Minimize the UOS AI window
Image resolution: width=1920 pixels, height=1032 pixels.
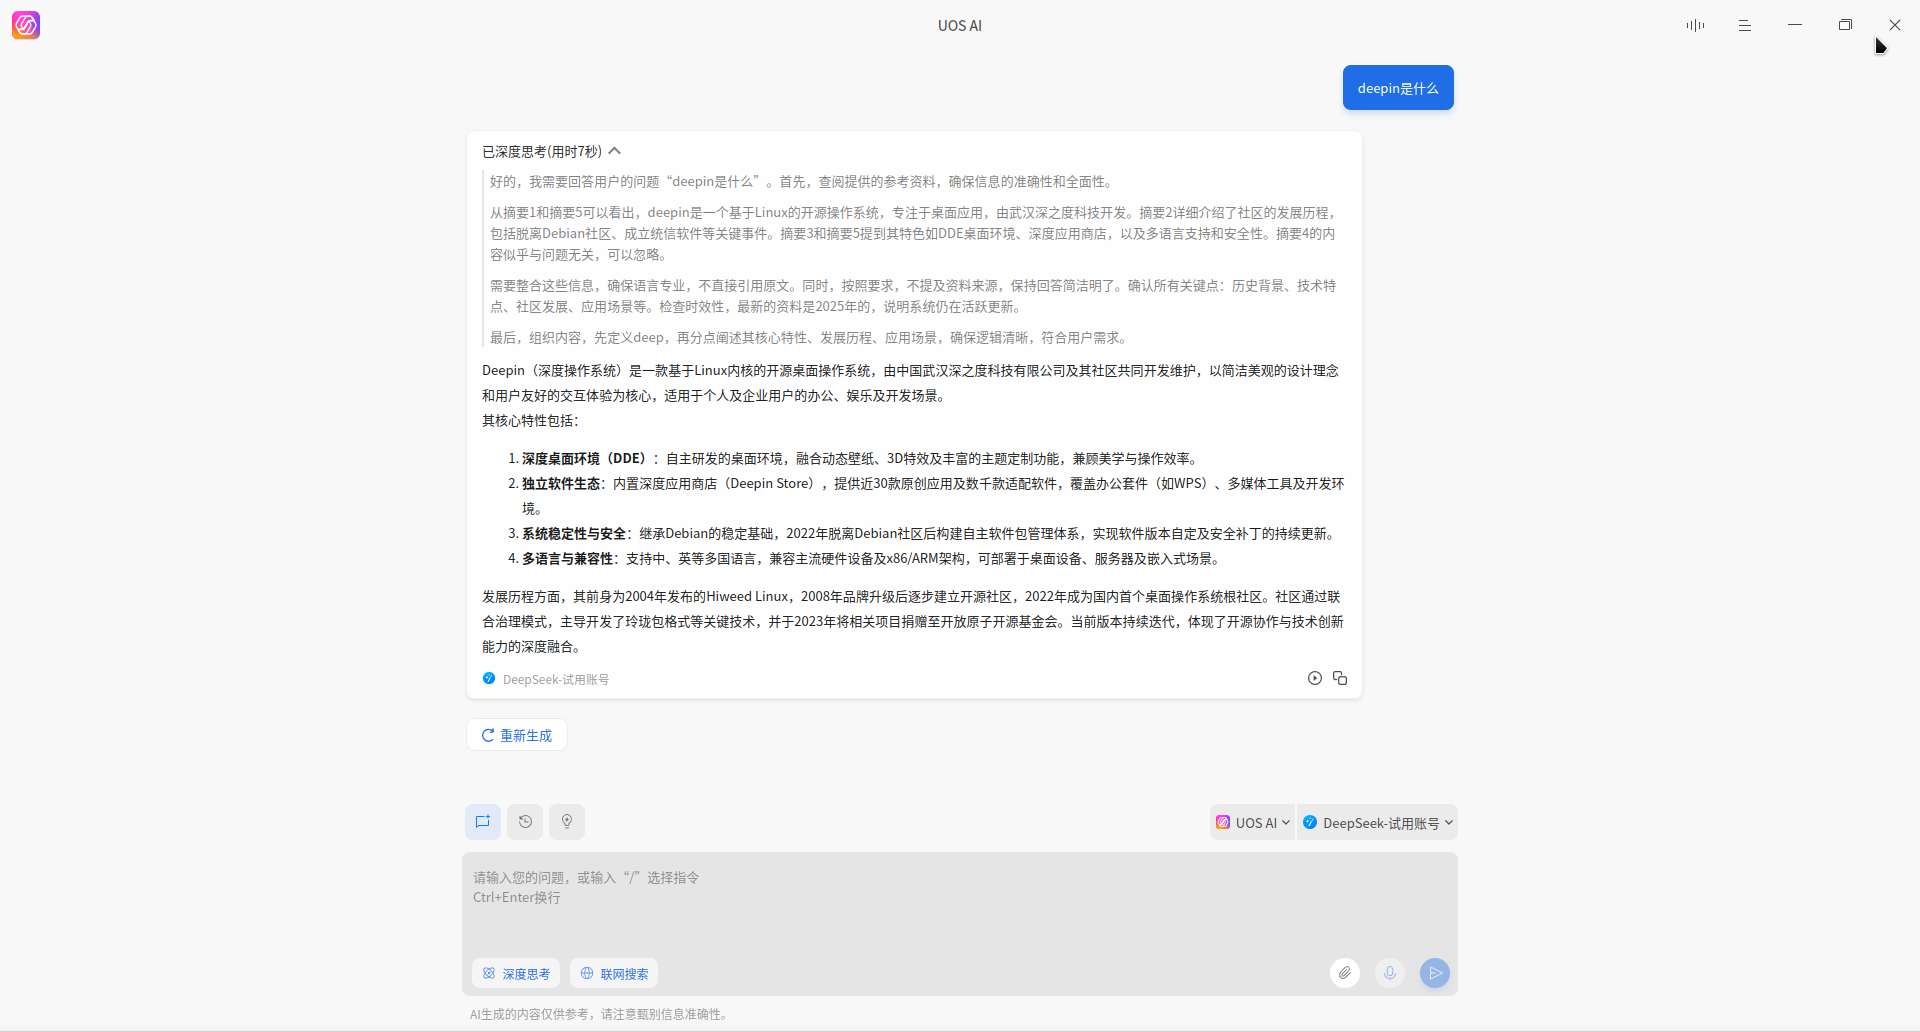pyautogui.click(x=1795, y=25)
